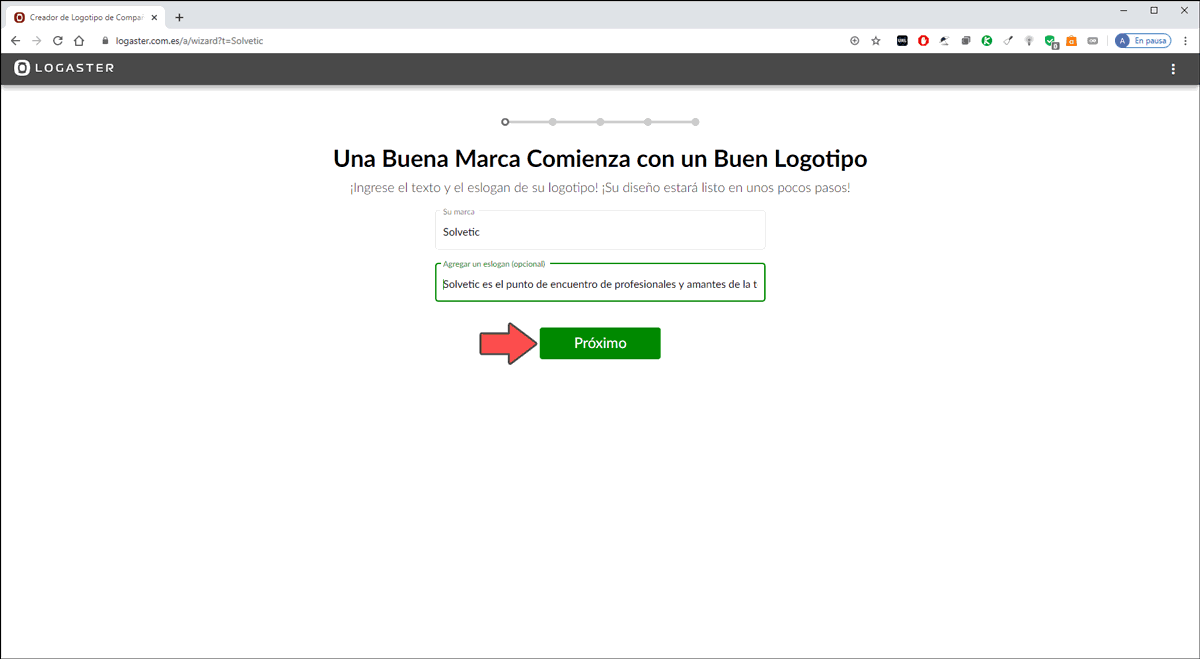The height and width of the screenshot is (659, 1200).
Task: Open the orange shopping bag extension
Action: 1071,41
